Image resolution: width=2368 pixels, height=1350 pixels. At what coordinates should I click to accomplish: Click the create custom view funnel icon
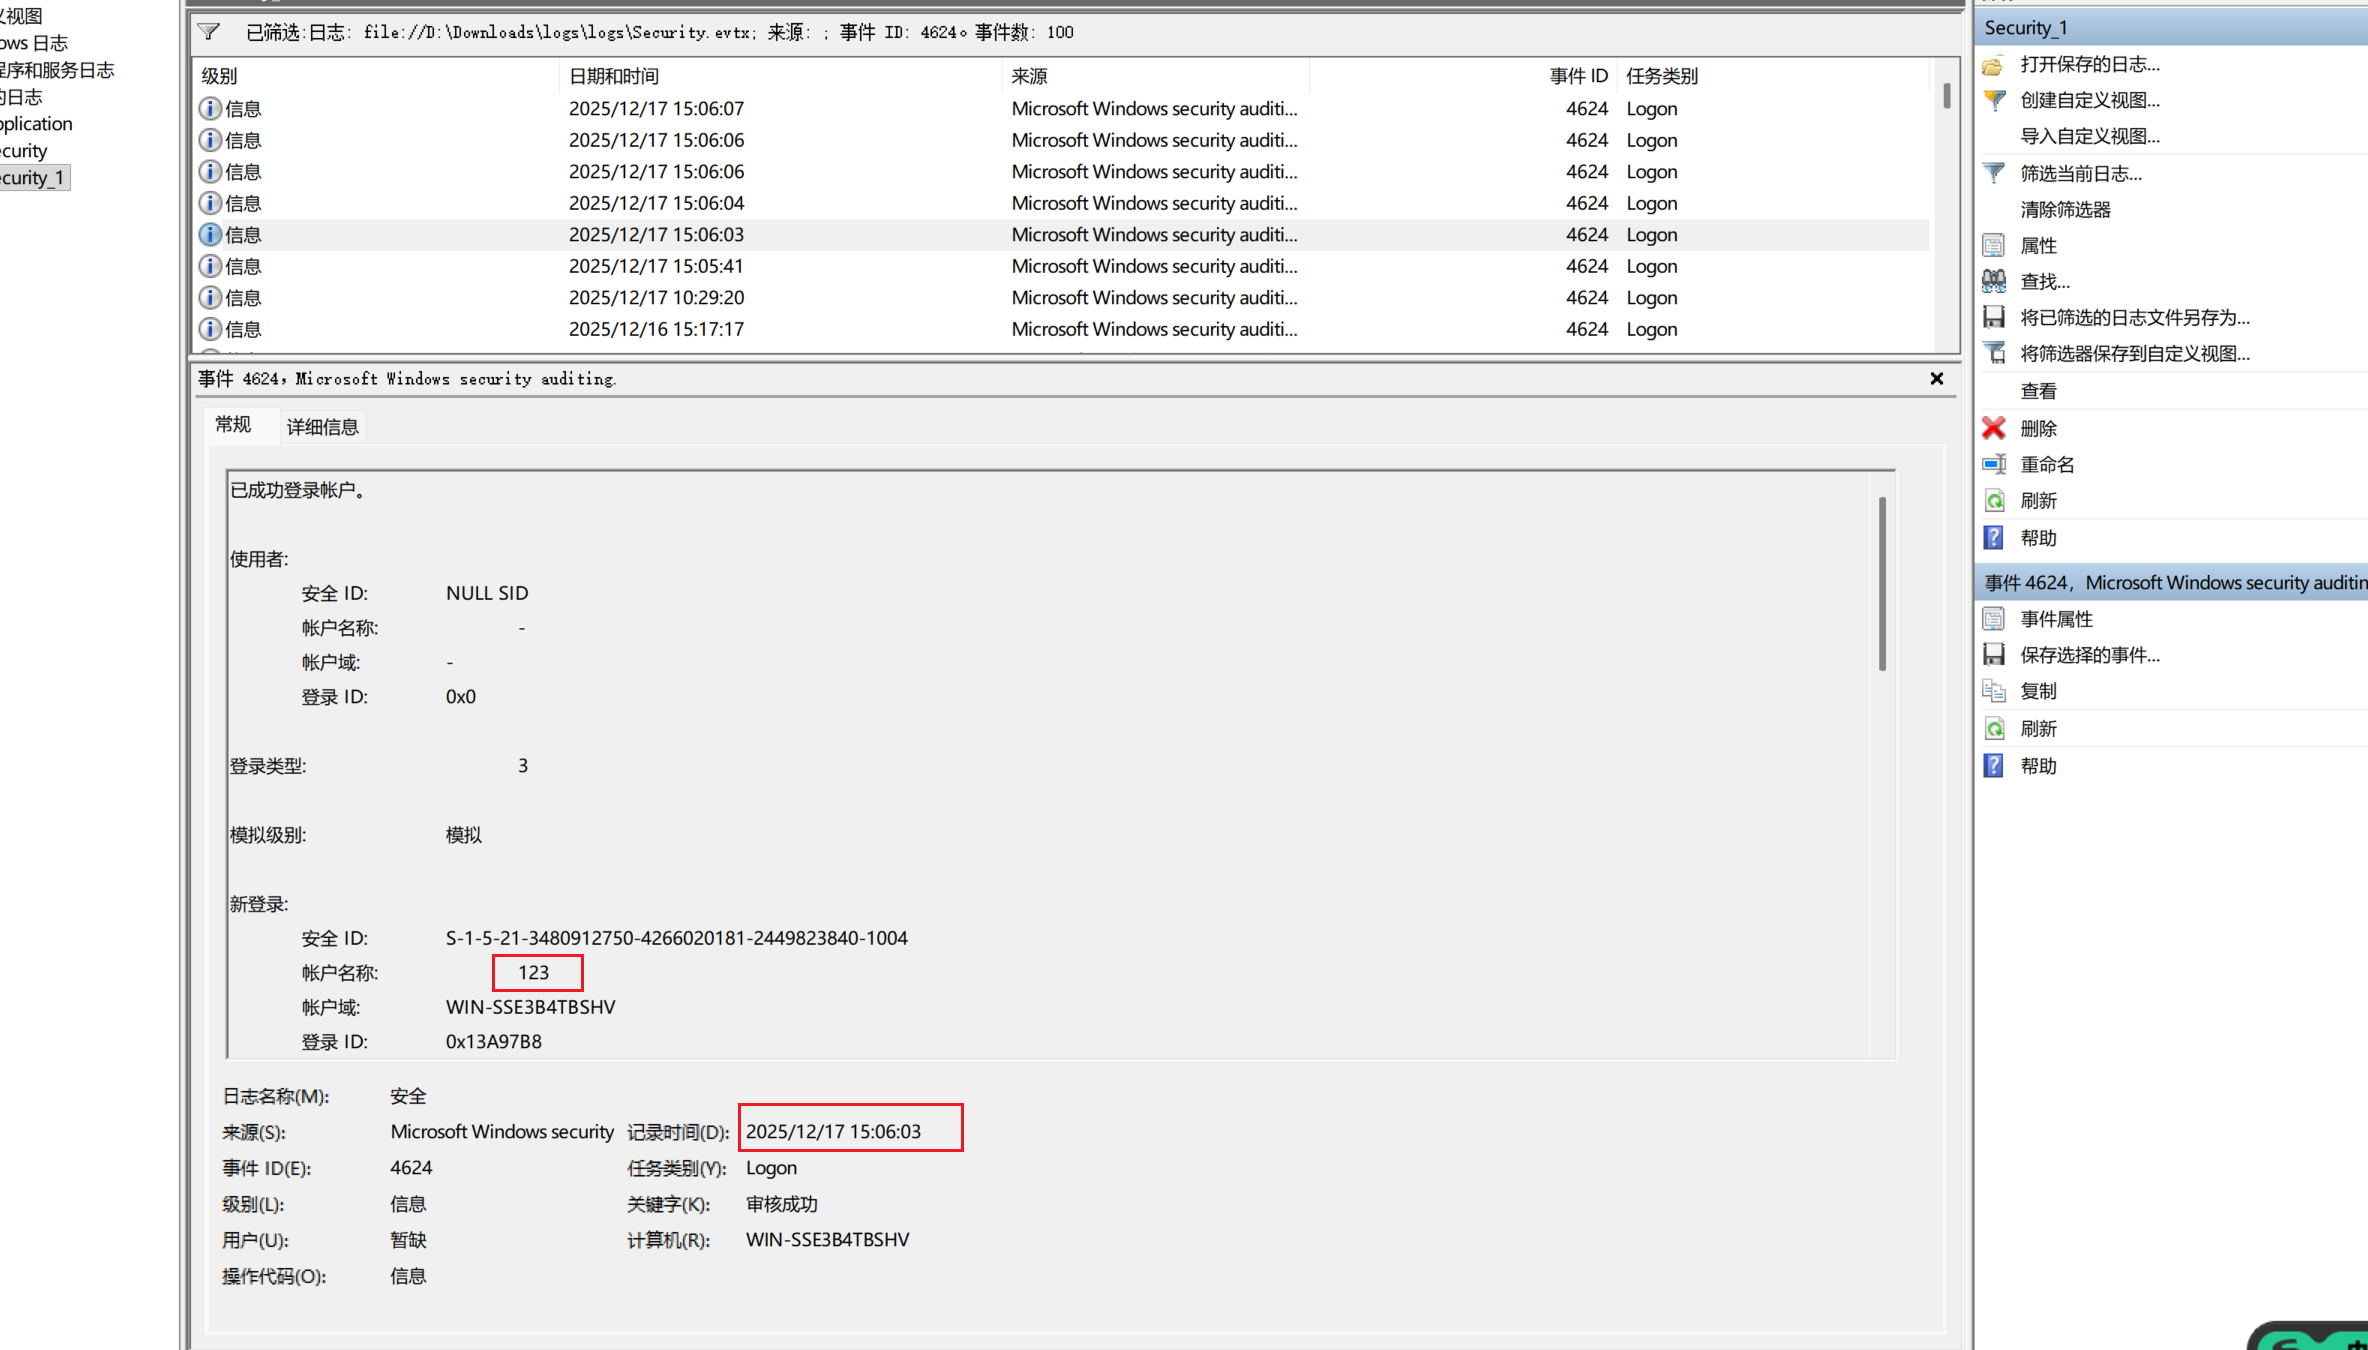[x=1994, y=100]
